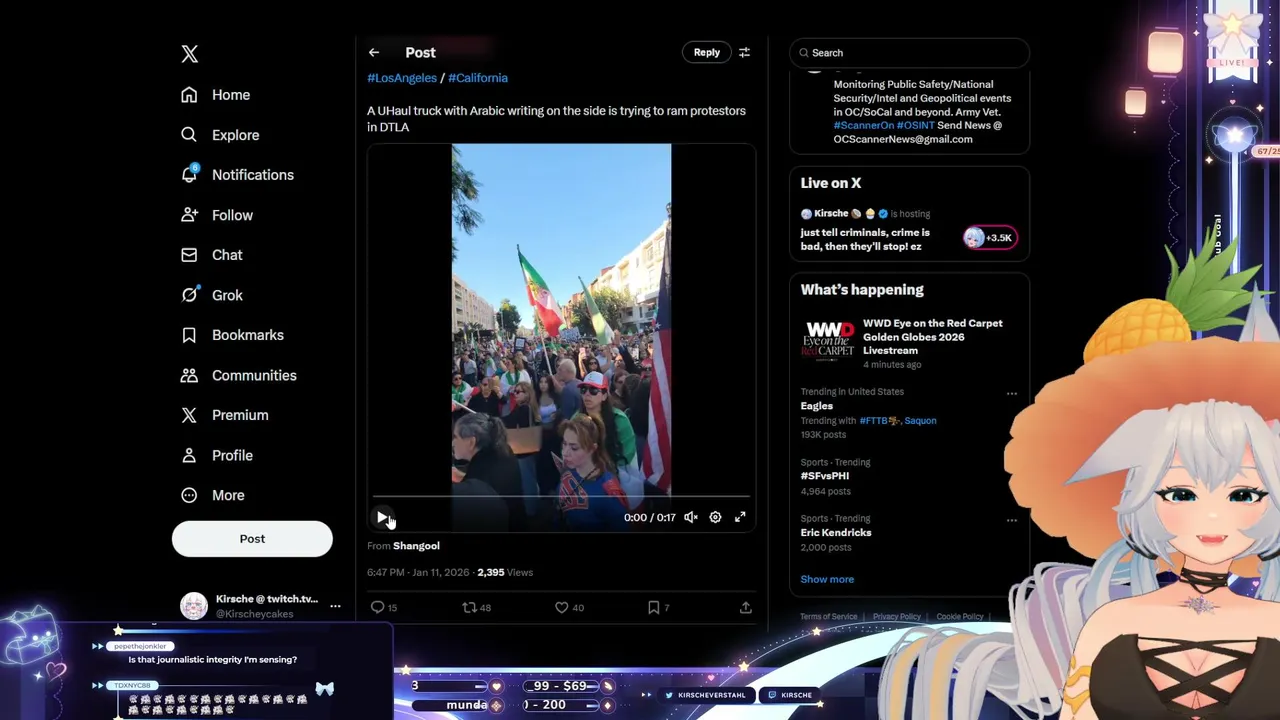Open more options for Eagles trend
1280x720 pixels.
click(1011, 394)
